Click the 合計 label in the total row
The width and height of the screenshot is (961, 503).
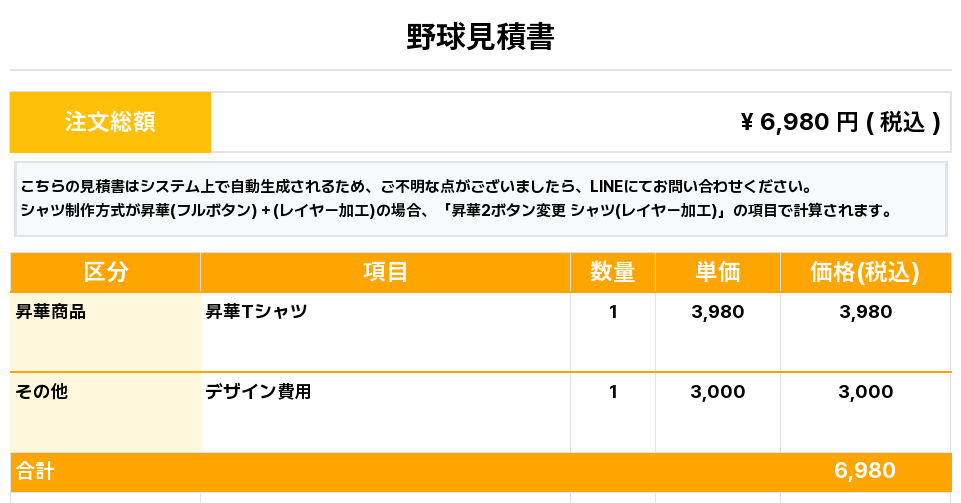point(35,472)
